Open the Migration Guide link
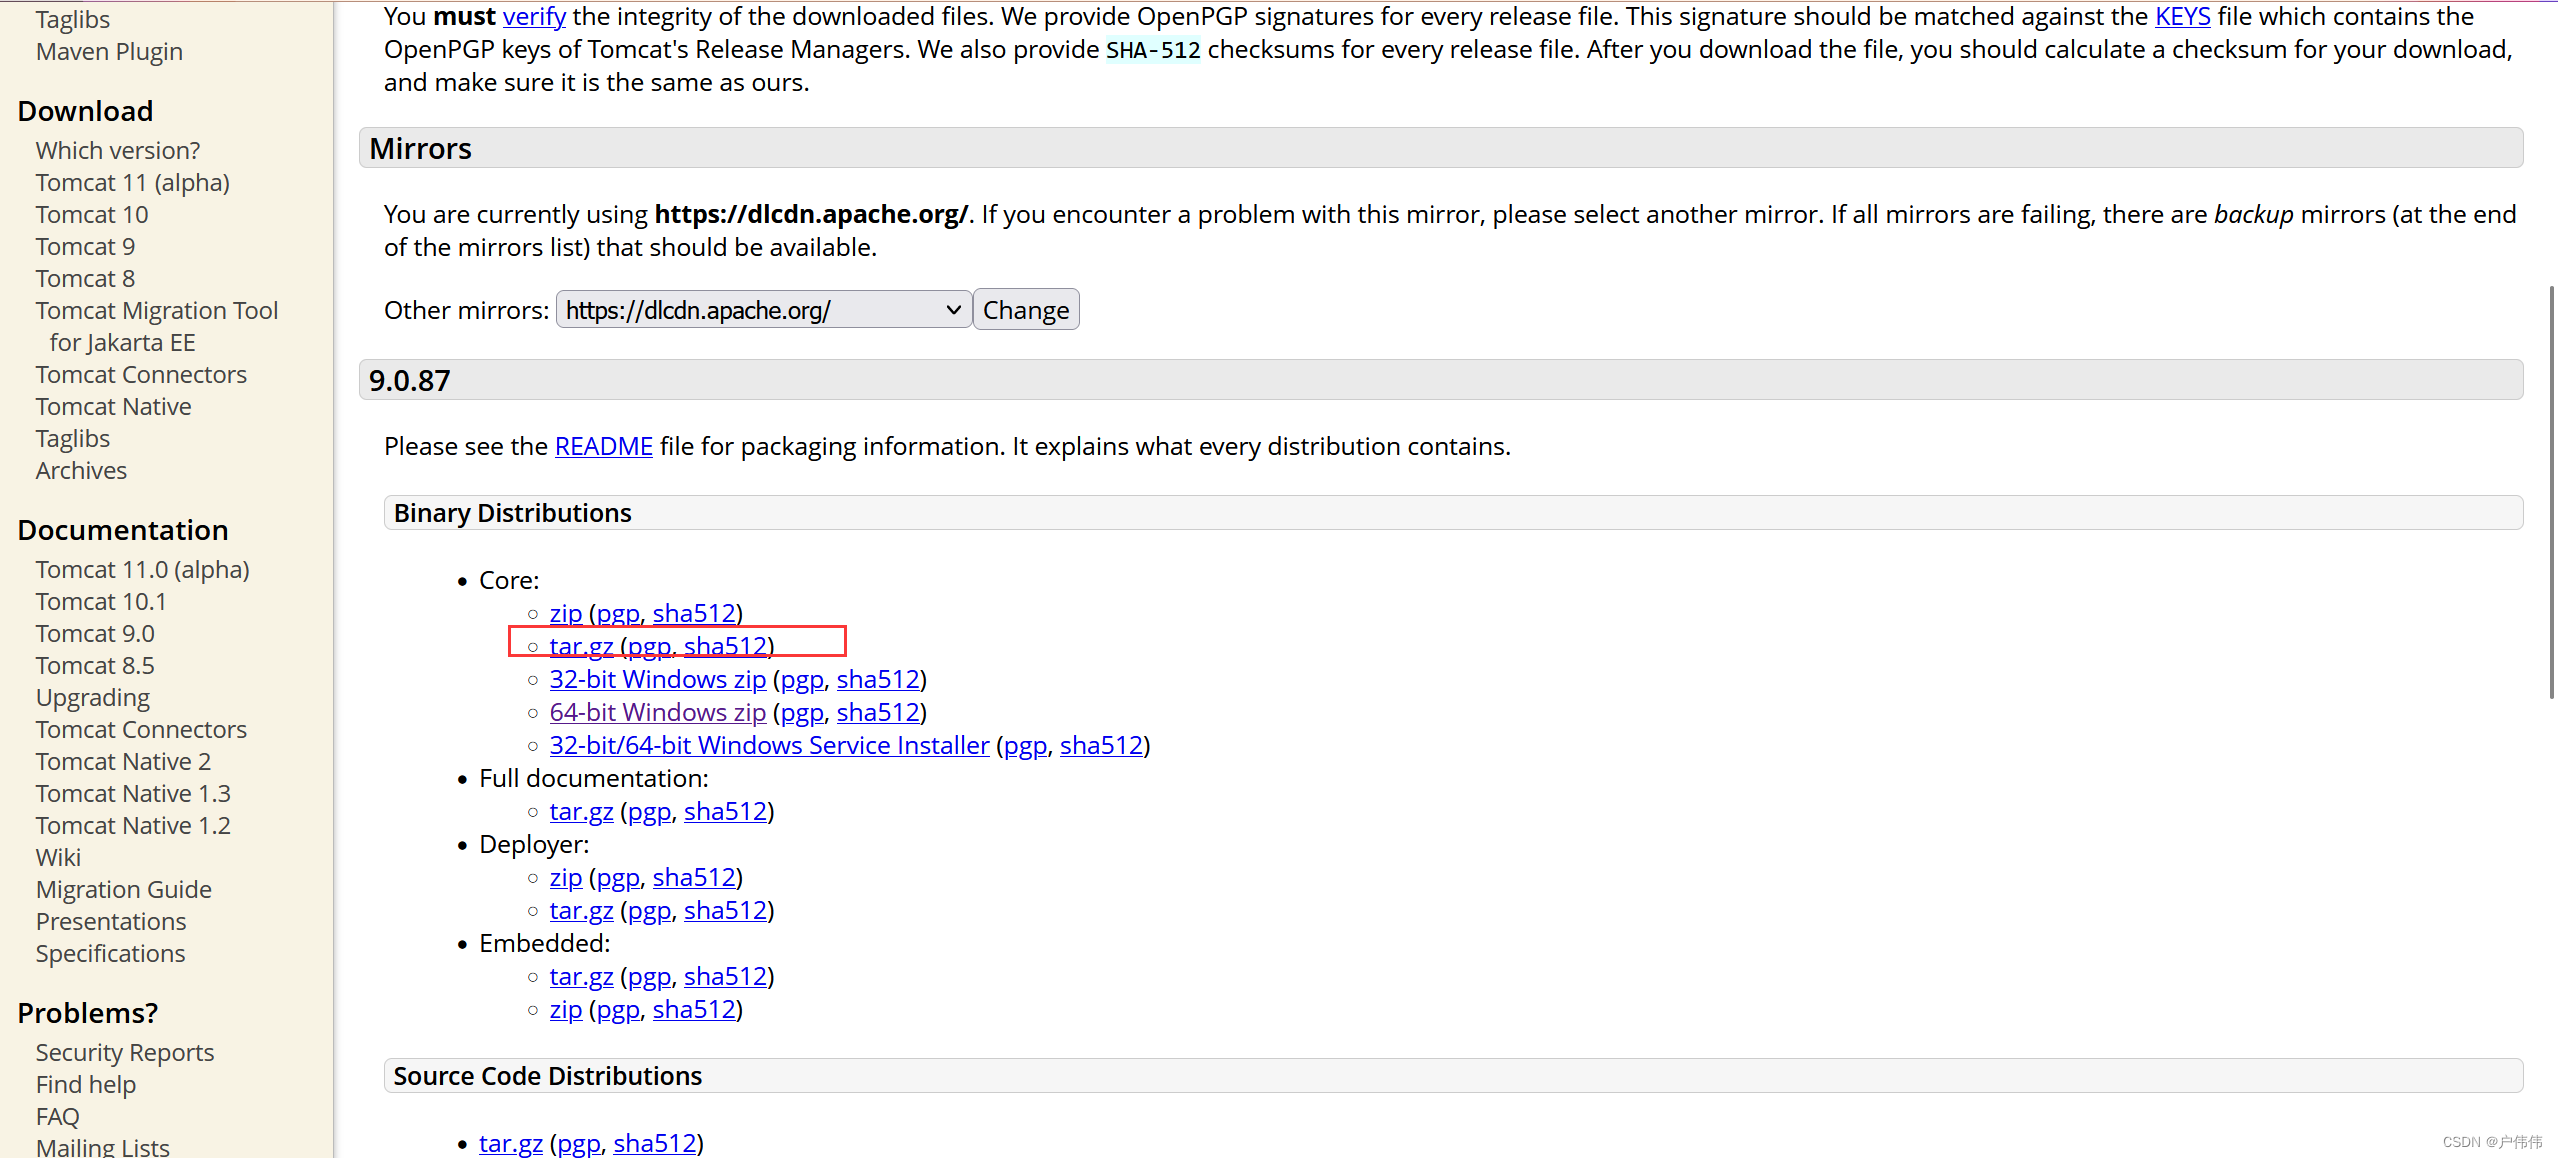 [124, 889]
